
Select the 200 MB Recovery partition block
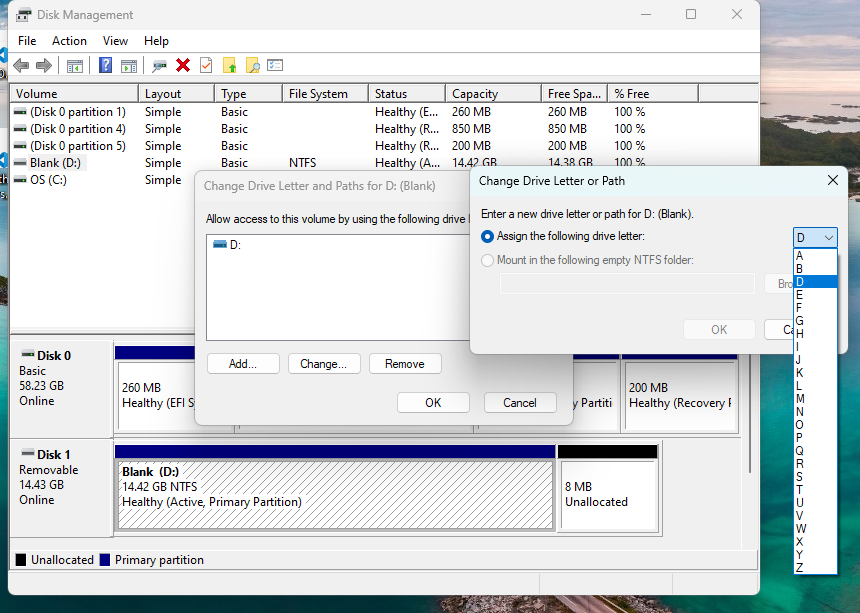click(680, 395)
